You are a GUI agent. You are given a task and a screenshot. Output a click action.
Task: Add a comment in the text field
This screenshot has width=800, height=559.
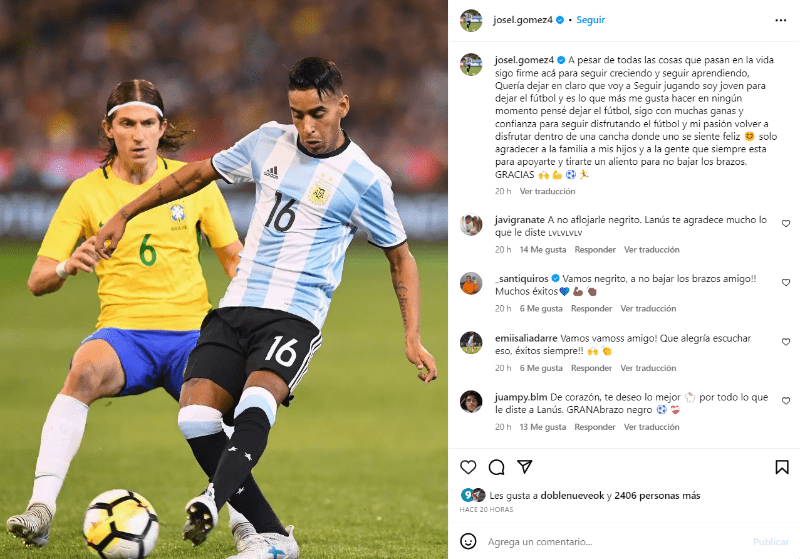point(615,542)
